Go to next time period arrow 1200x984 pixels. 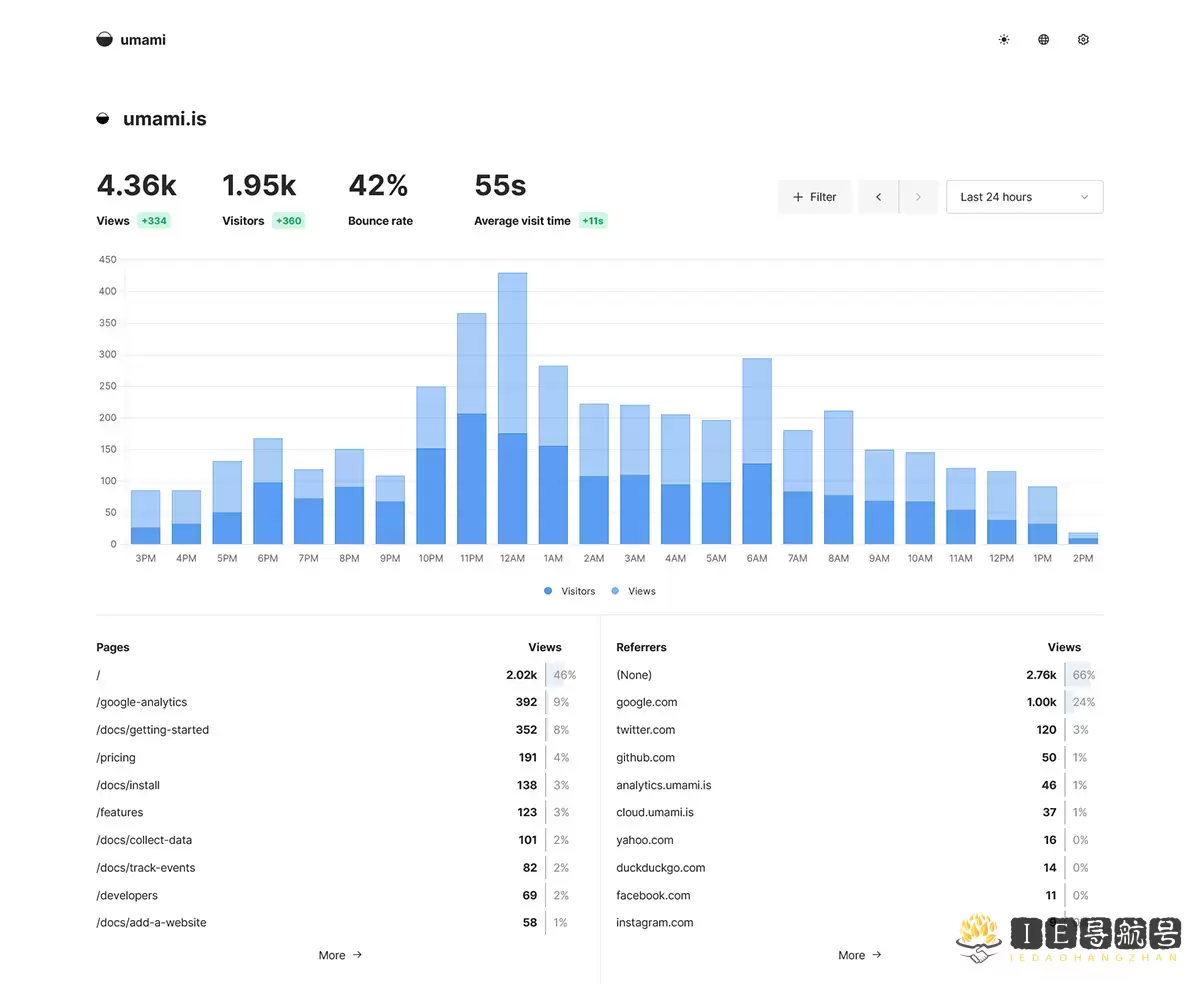[918, 197]
